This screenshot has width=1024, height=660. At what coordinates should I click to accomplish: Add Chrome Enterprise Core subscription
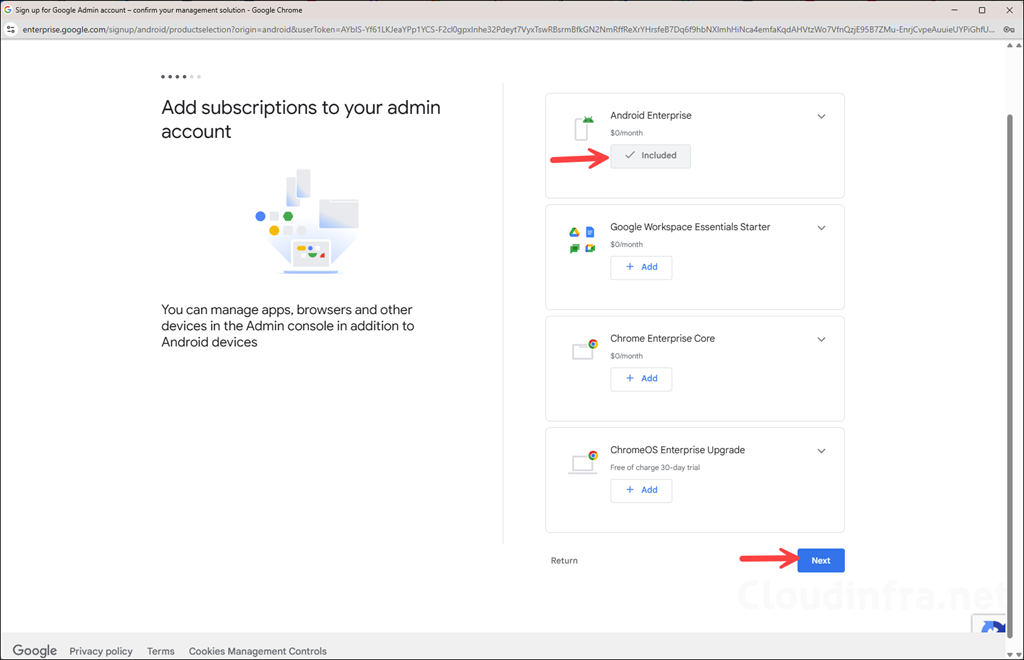pos(641,379)
